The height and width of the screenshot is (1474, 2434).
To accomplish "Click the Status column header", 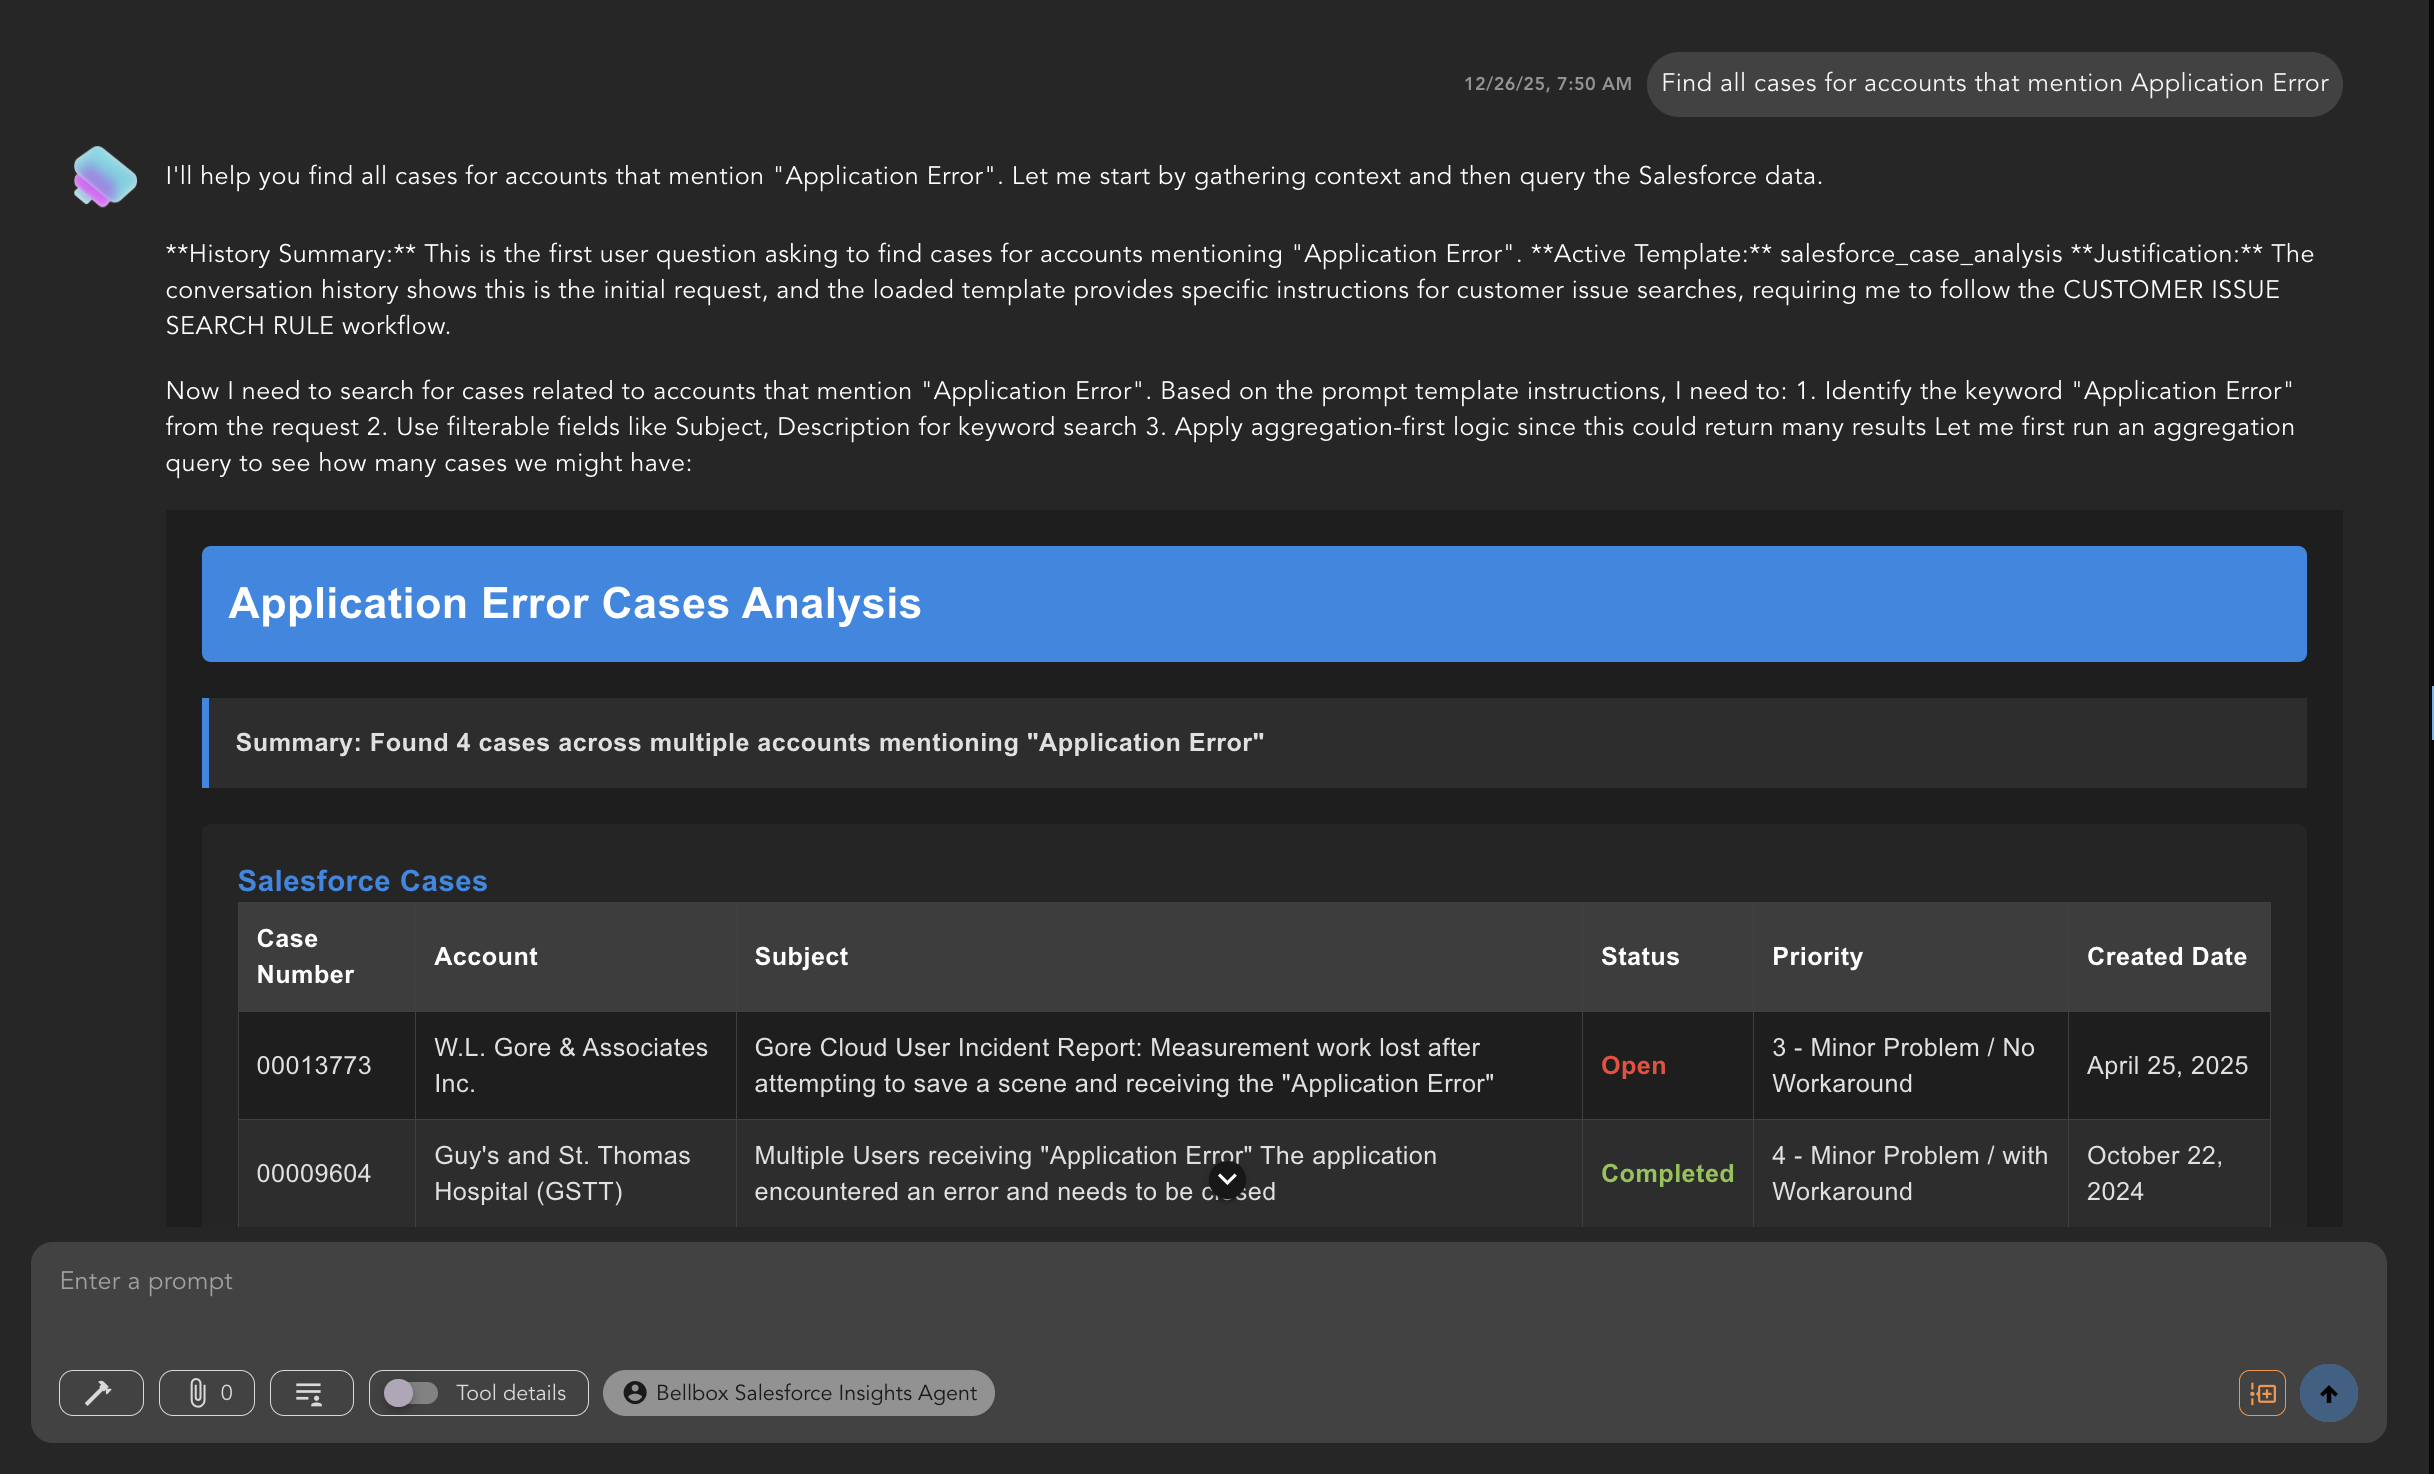I will click(1639, 956).
